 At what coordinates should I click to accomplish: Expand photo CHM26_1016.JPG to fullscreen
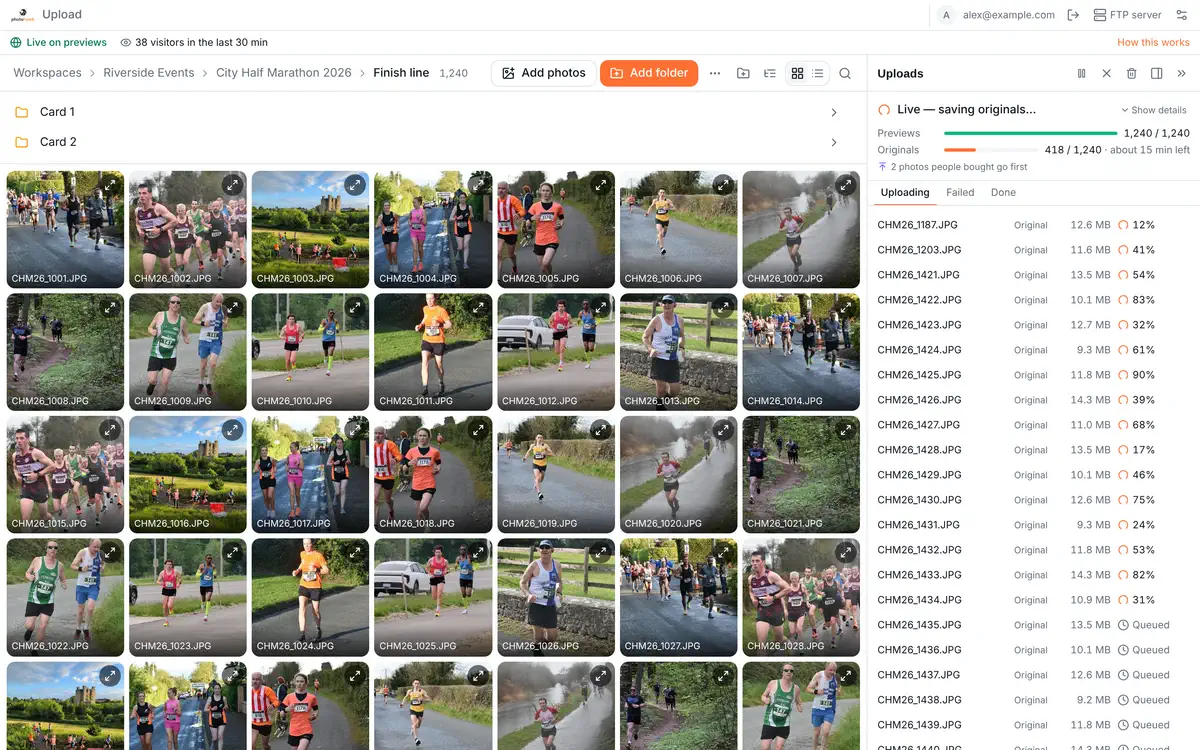(232, 430)
